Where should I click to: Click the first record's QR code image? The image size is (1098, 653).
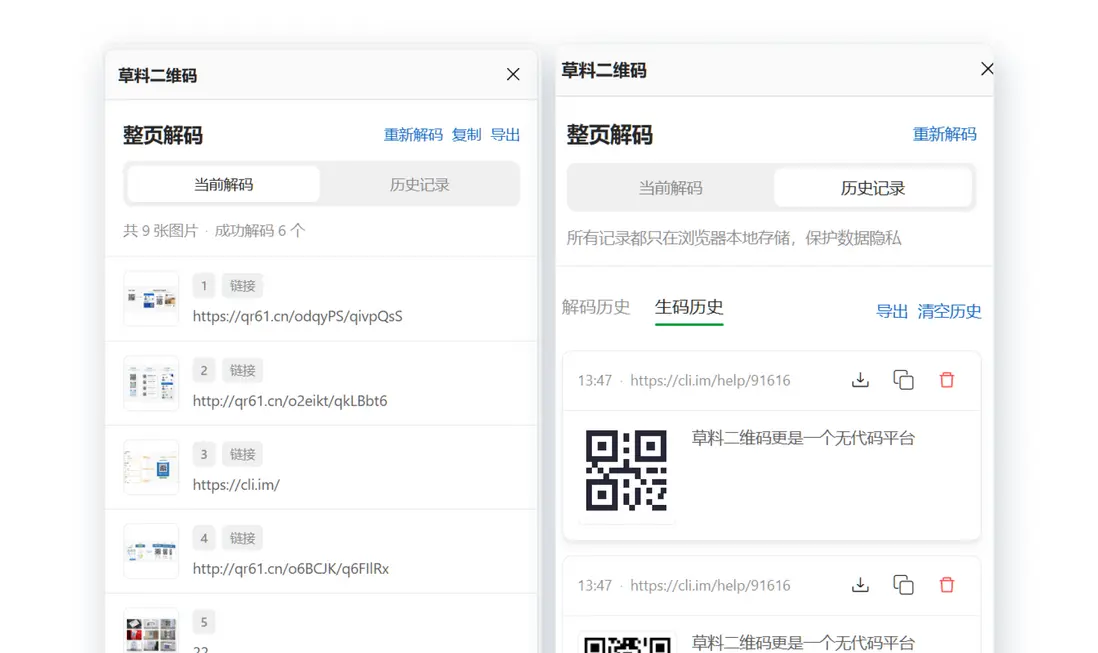(626, 470)
